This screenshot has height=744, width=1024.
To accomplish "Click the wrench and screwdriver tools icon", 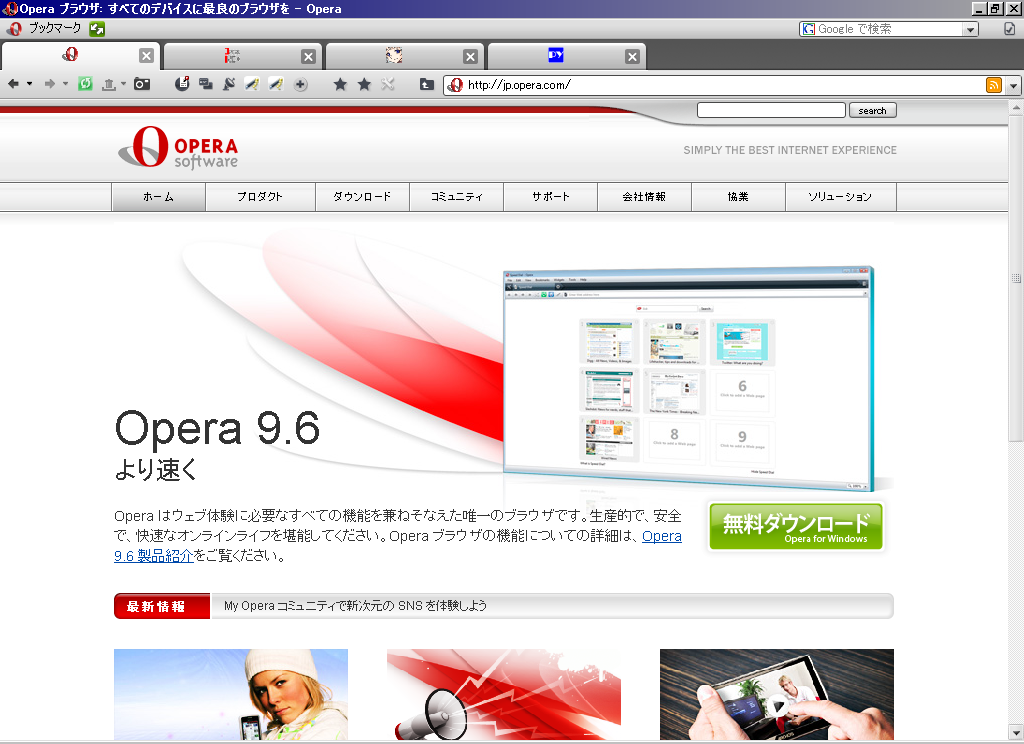I will (x=388, y=84).
